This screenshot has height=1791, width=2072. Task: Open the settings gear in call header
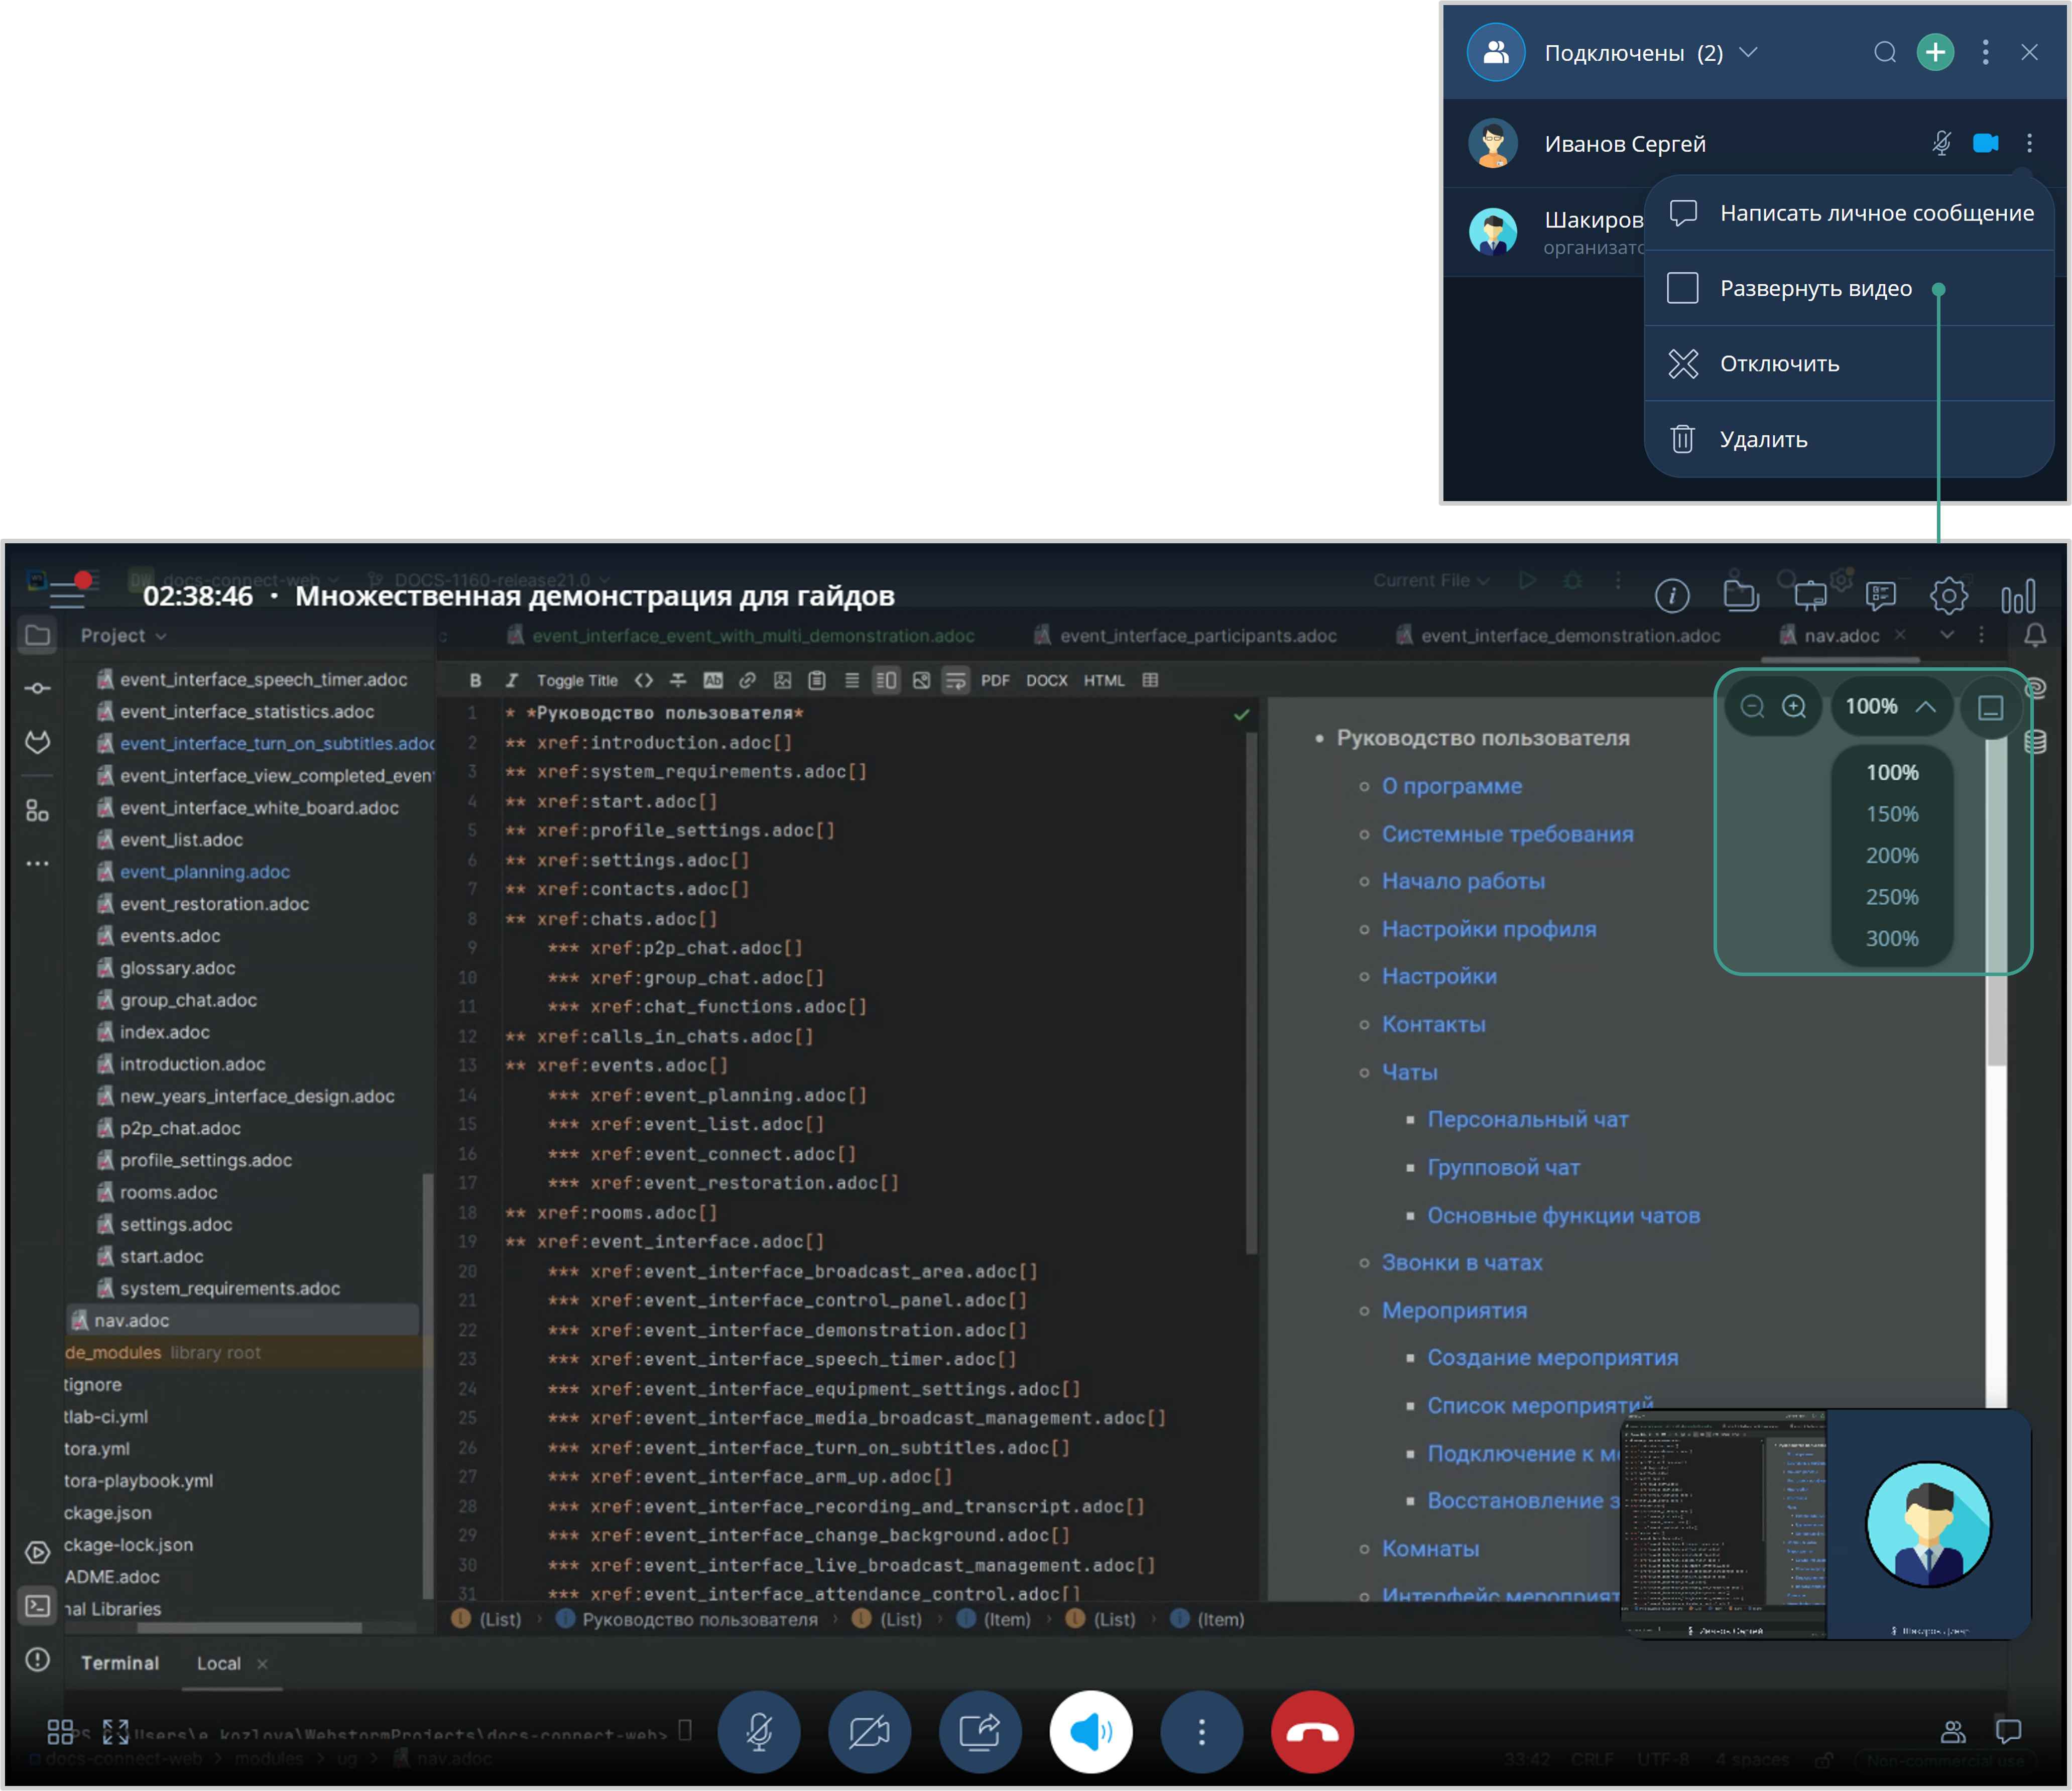click(1948, 596)
